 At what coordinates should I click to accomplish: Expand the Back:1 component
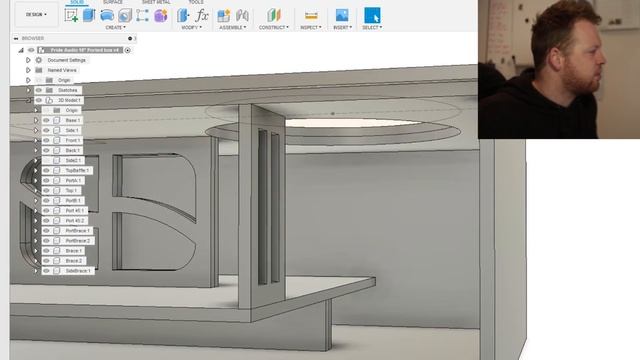(36, 151)
